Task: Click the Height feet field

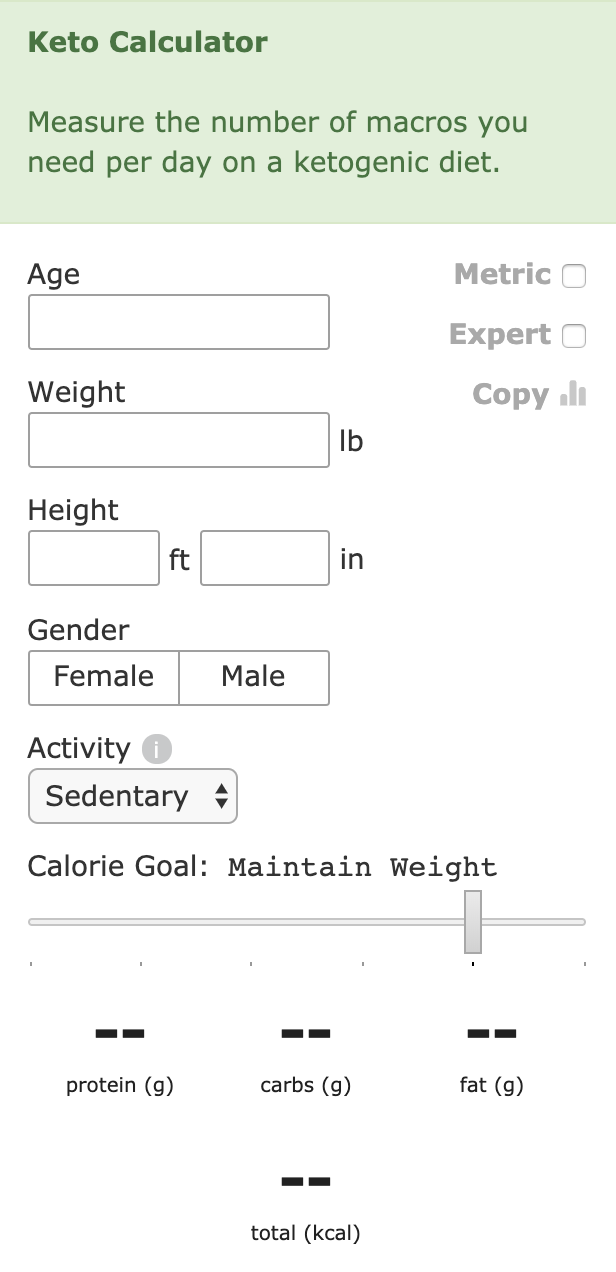Action: [94, 558]
